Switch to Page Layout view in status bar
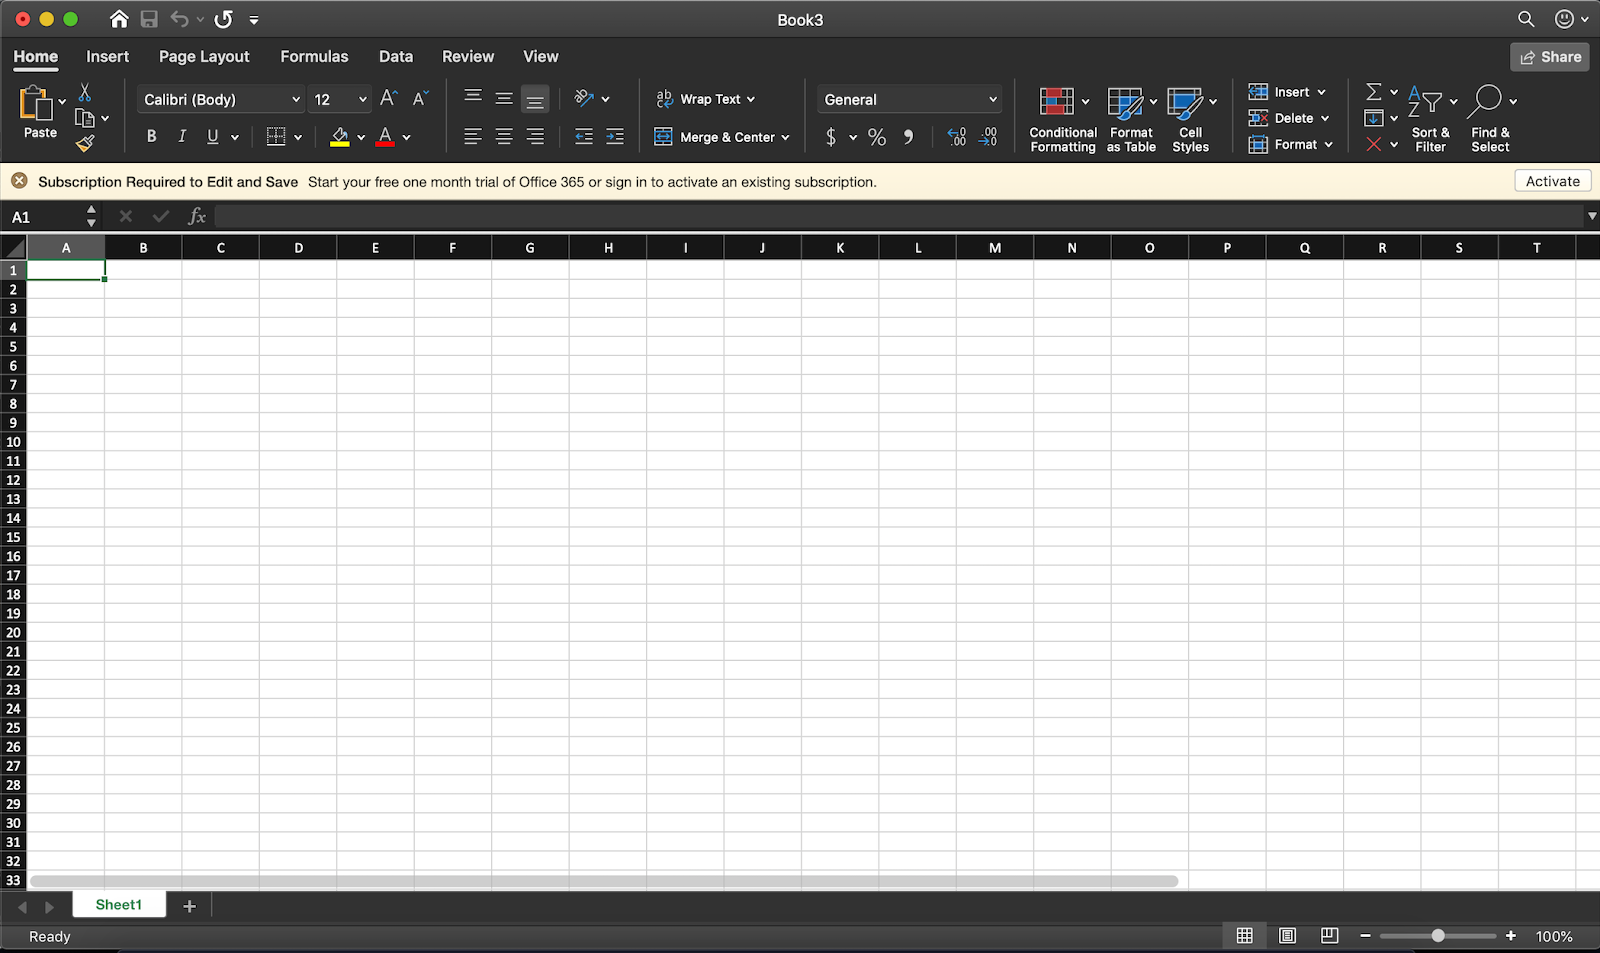This screenshot has width=1600, height=953. 1288,936
